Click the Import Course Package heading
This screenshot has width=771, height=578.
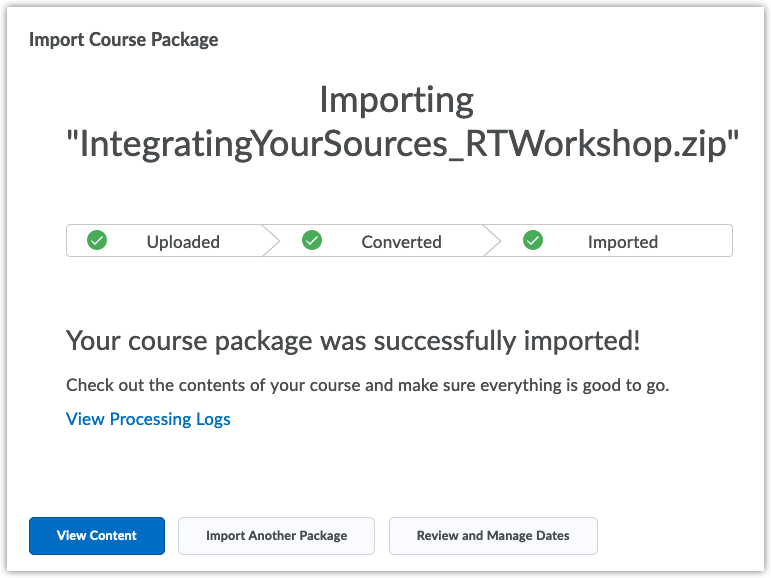(124, 40)
